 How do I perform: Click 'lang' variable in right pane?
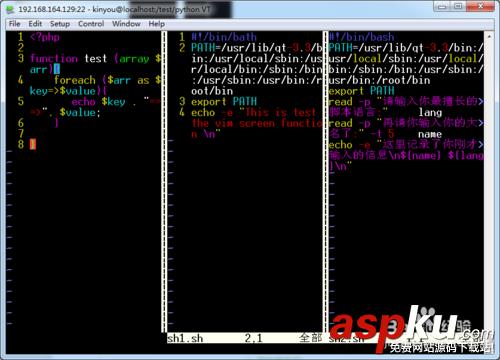[x=430, y=113]
